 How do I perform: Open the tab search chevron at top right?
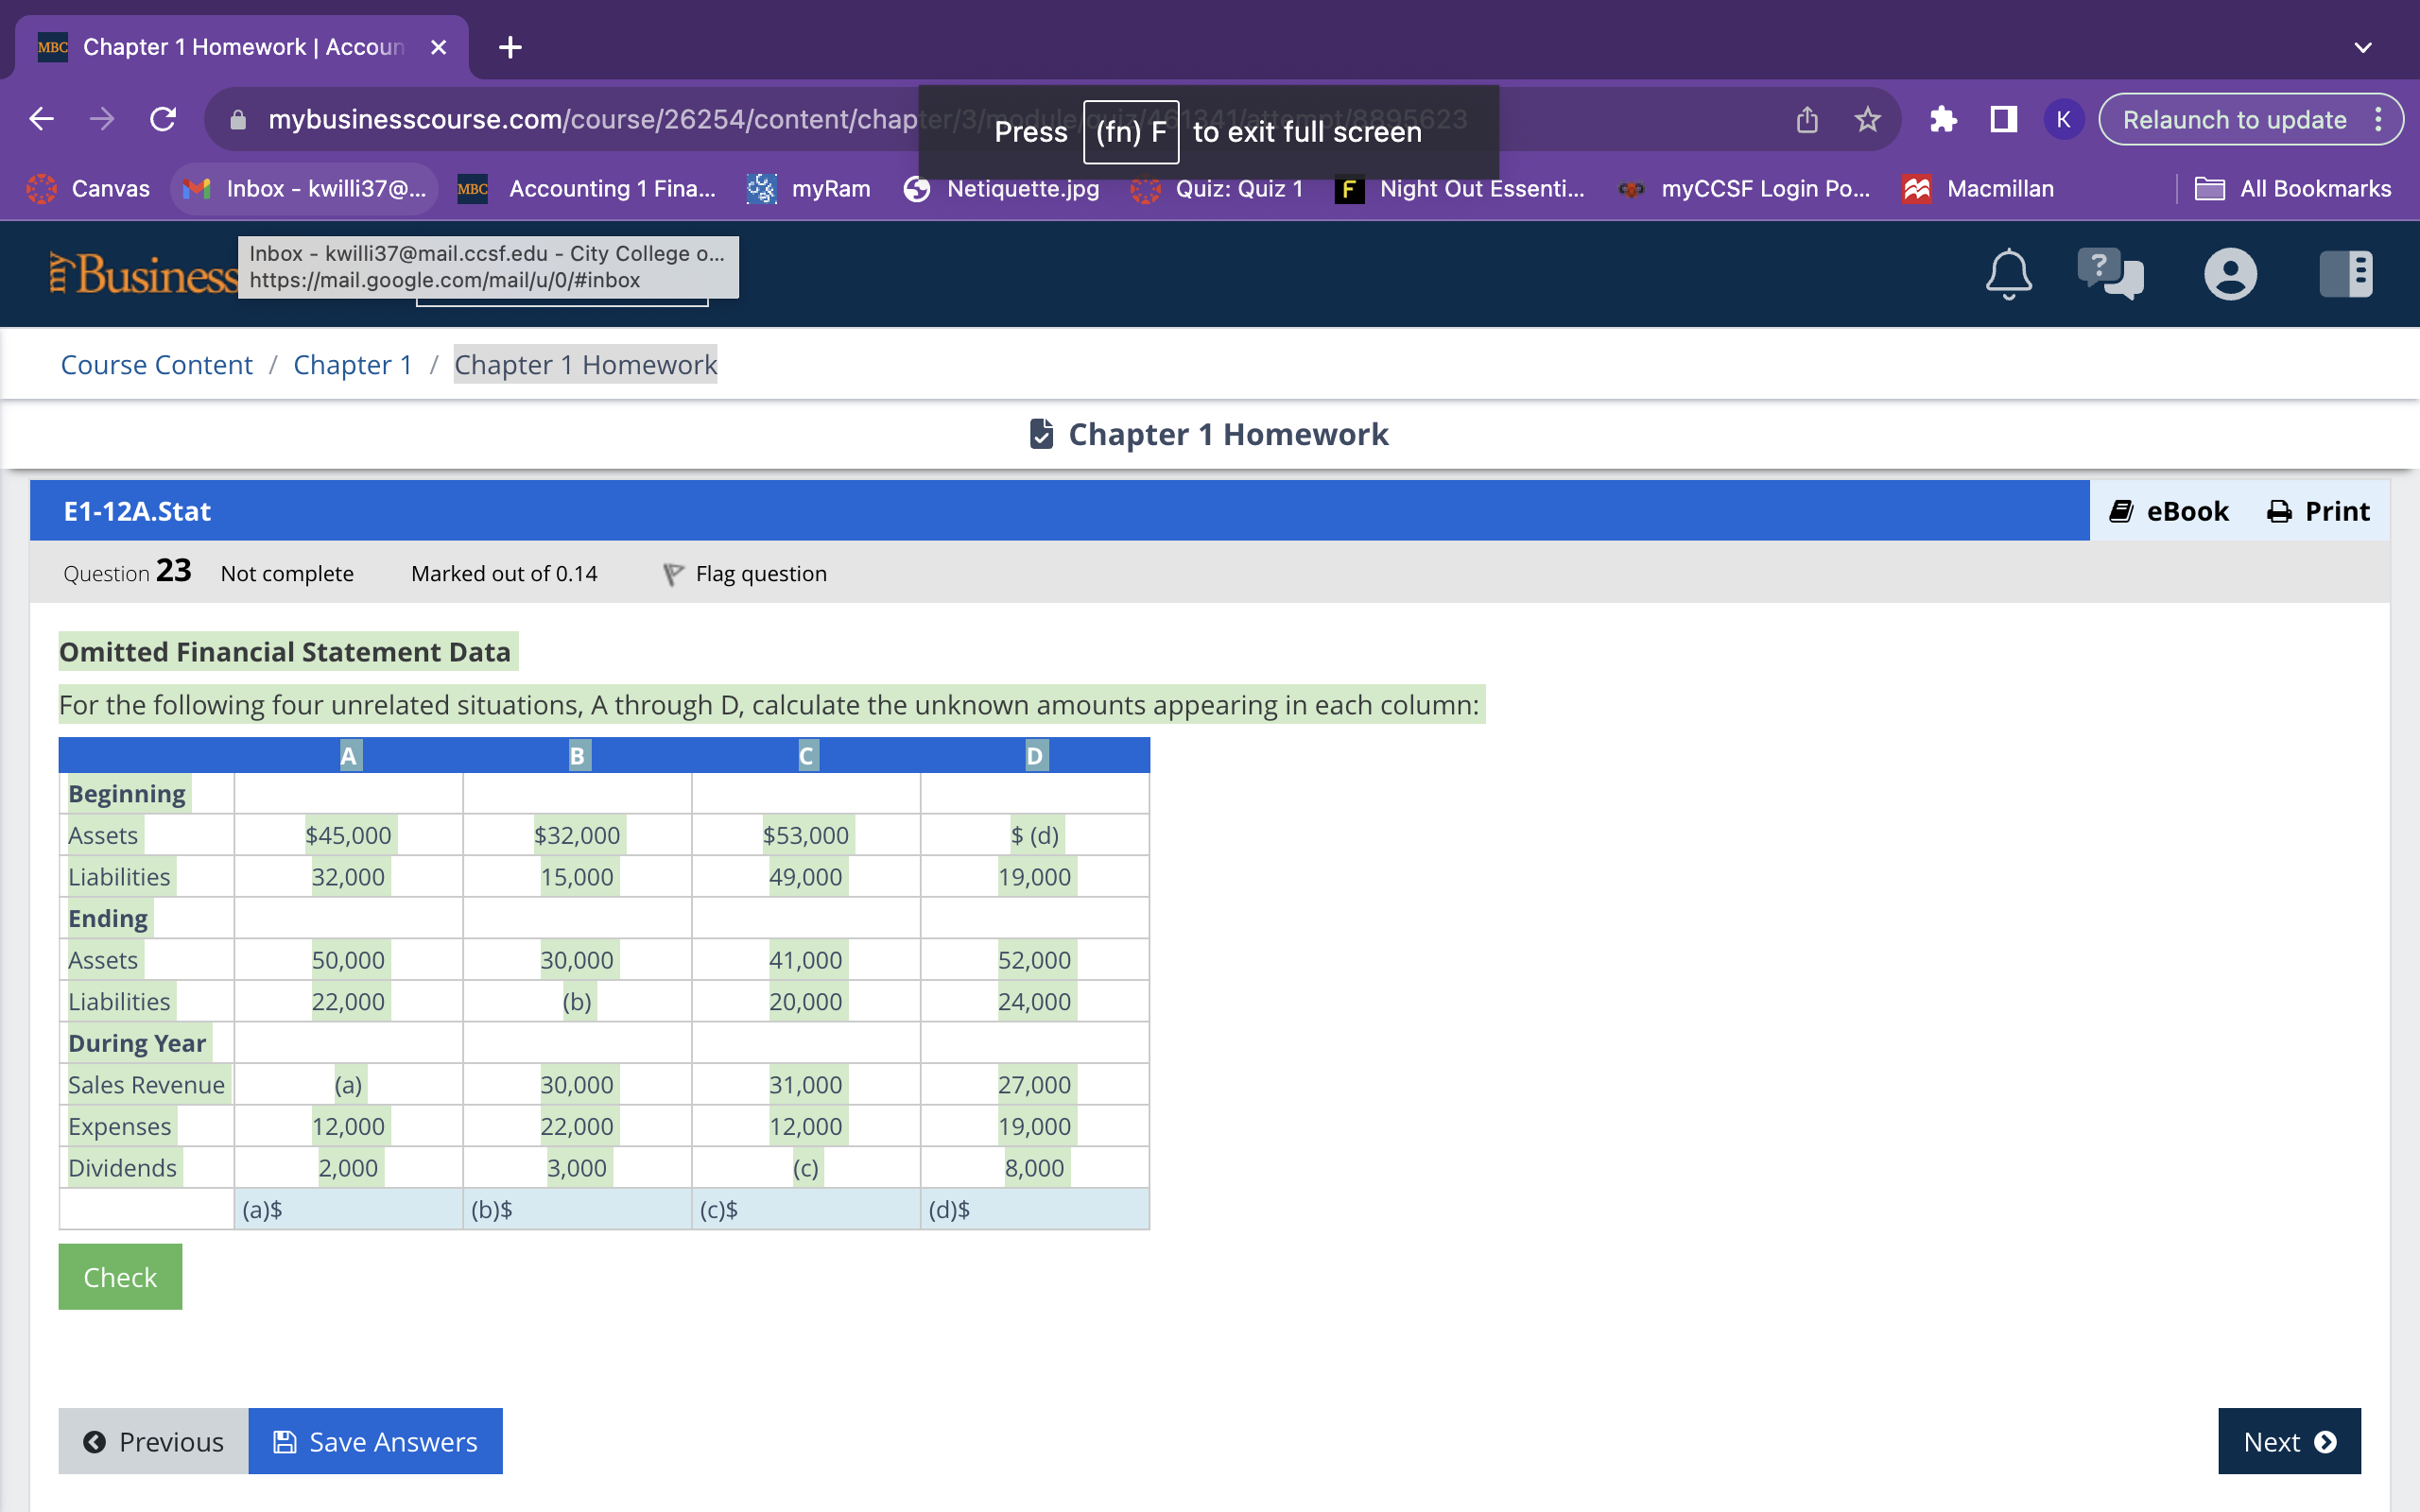[2363, 47]
